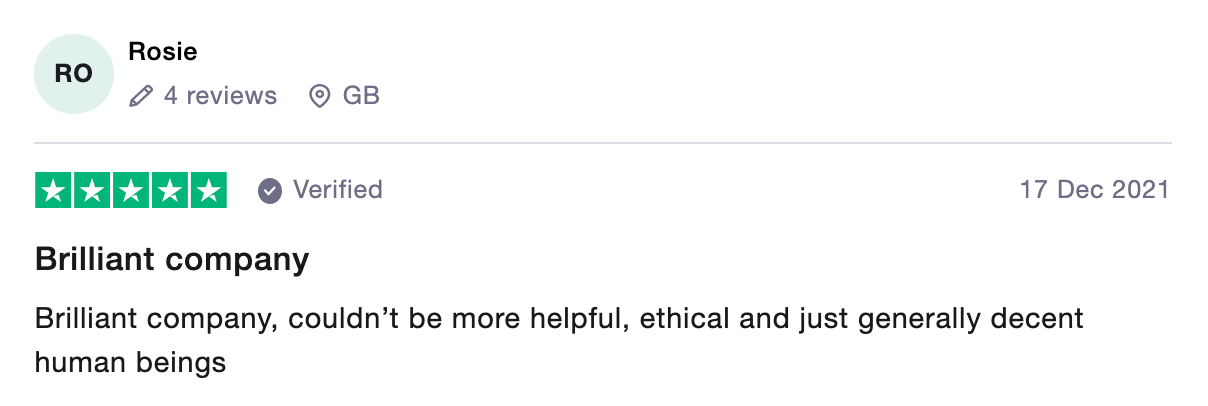Click the fifth green rating star
Image resolution: width=1208 pixels, height=406 pixels.
(x=208, y=190)
